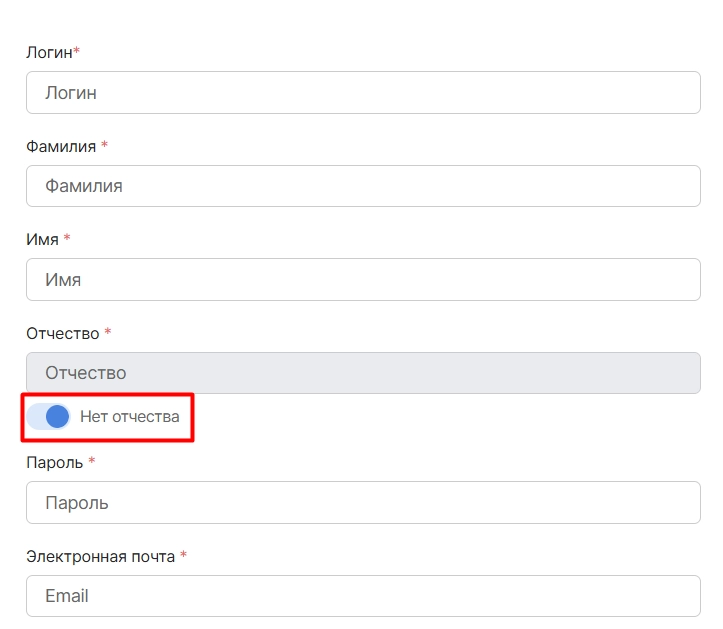723x629 pixels.
Task: Click the red asterisk after Отчество
Action: tap(108, 331)
